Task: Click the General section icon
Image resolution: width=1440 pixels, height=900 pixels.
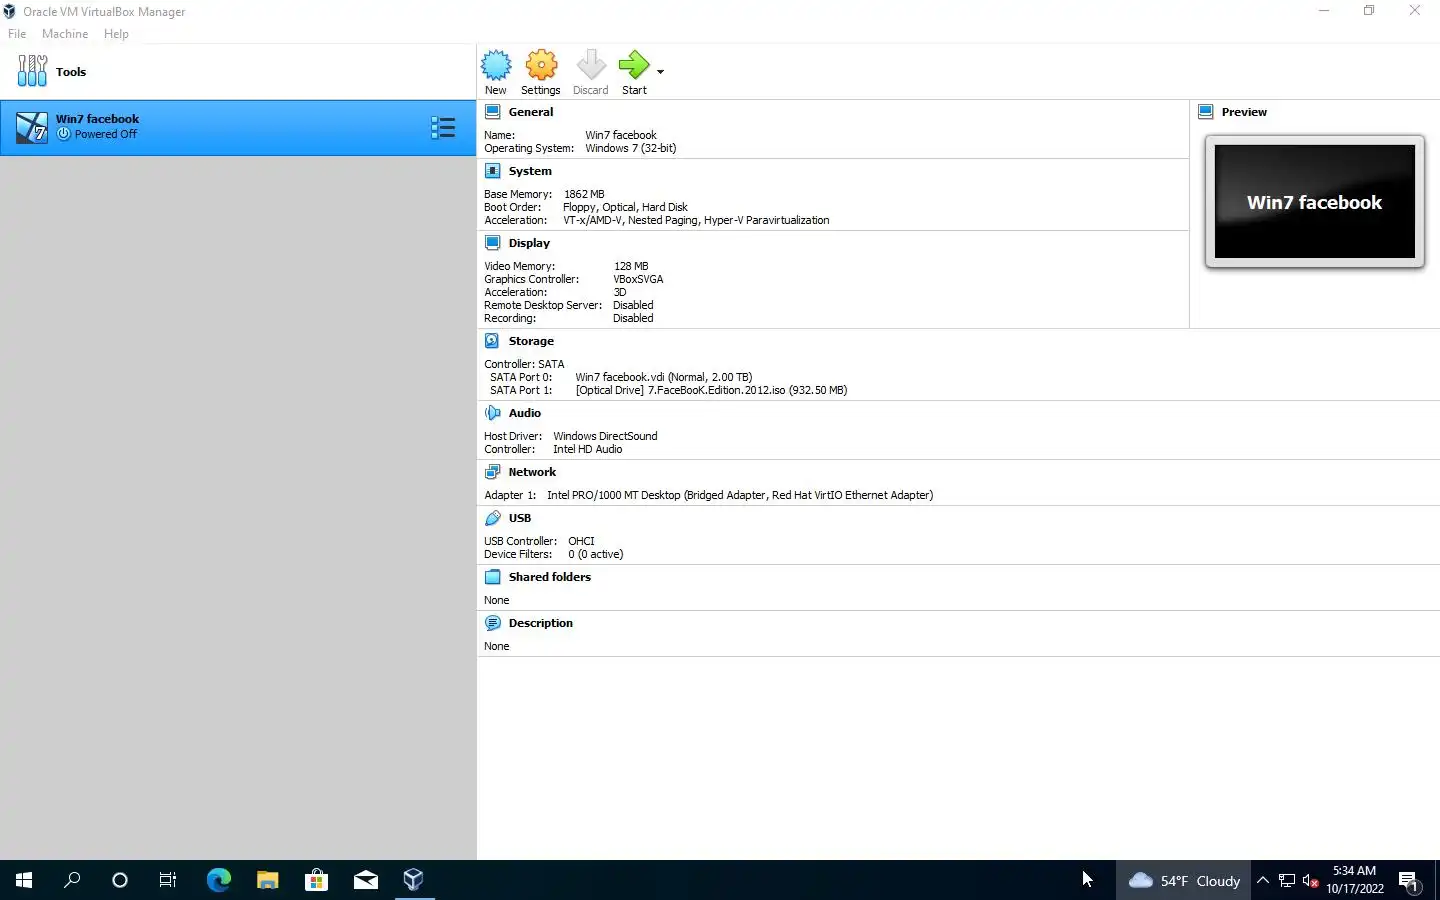Action: pos(492,112)
